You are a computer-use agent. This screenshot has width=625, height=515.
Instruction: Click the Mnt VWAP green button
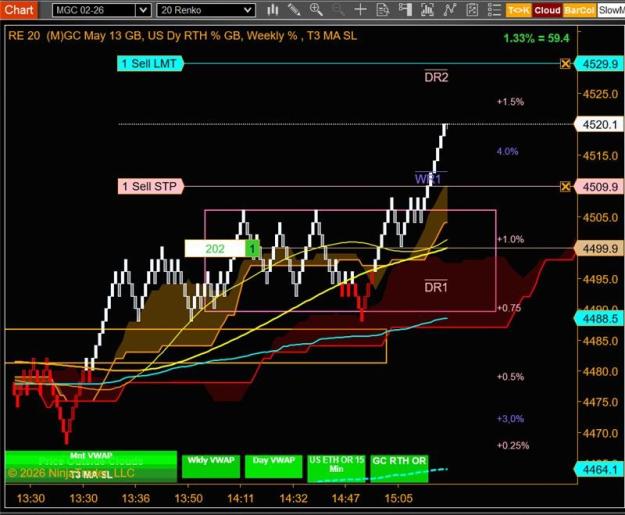point(91,456)
